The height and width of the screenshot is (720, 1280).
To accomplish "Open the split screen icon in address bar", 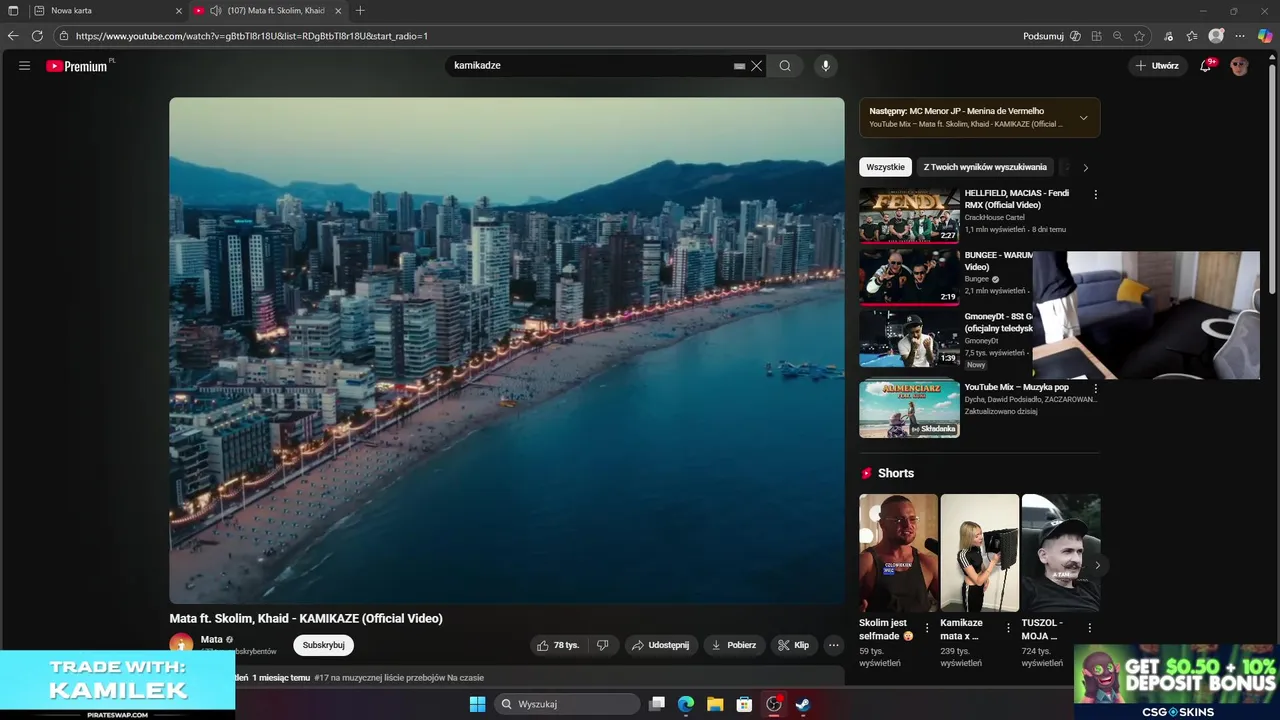I will (x=1096, y=36).
